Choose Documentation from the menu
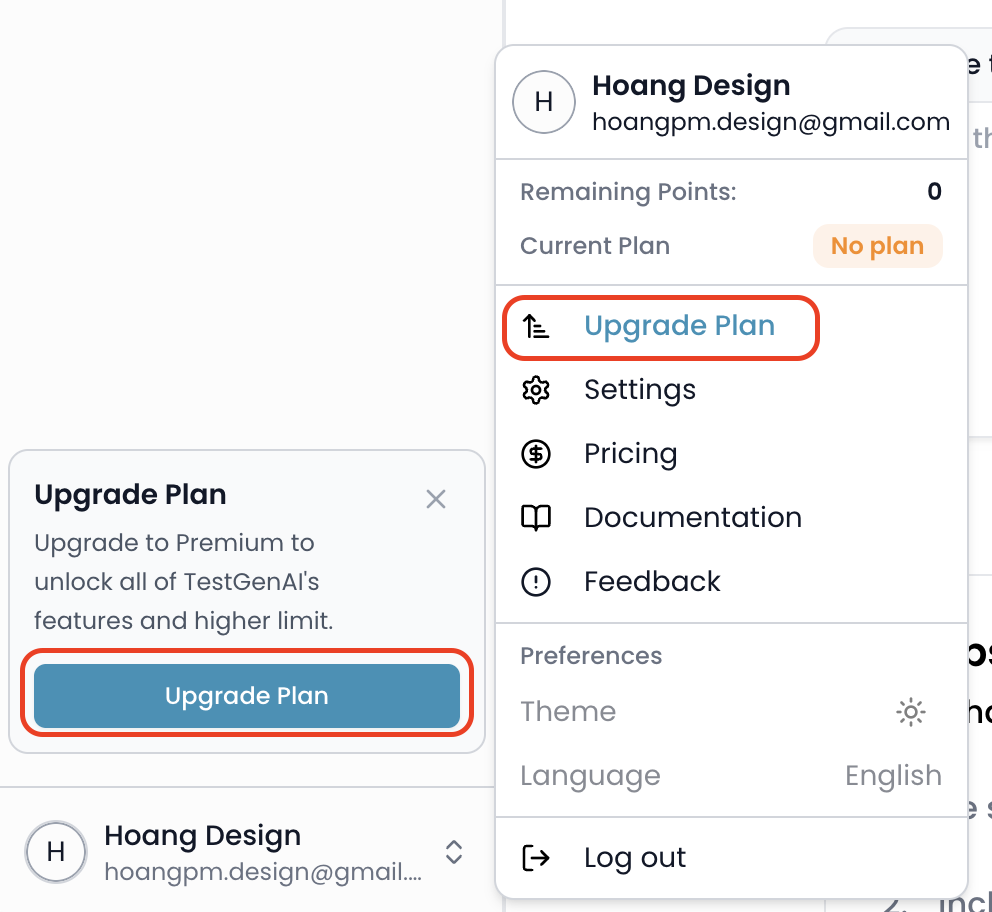Viewport: 992px width, 912px height. click(692, 517)
